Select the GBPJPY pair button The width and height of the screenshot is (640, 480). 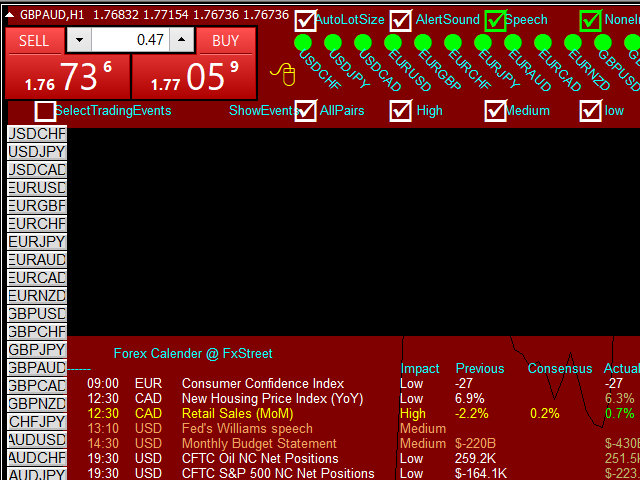pyautogui.click(x=37, y=350)
